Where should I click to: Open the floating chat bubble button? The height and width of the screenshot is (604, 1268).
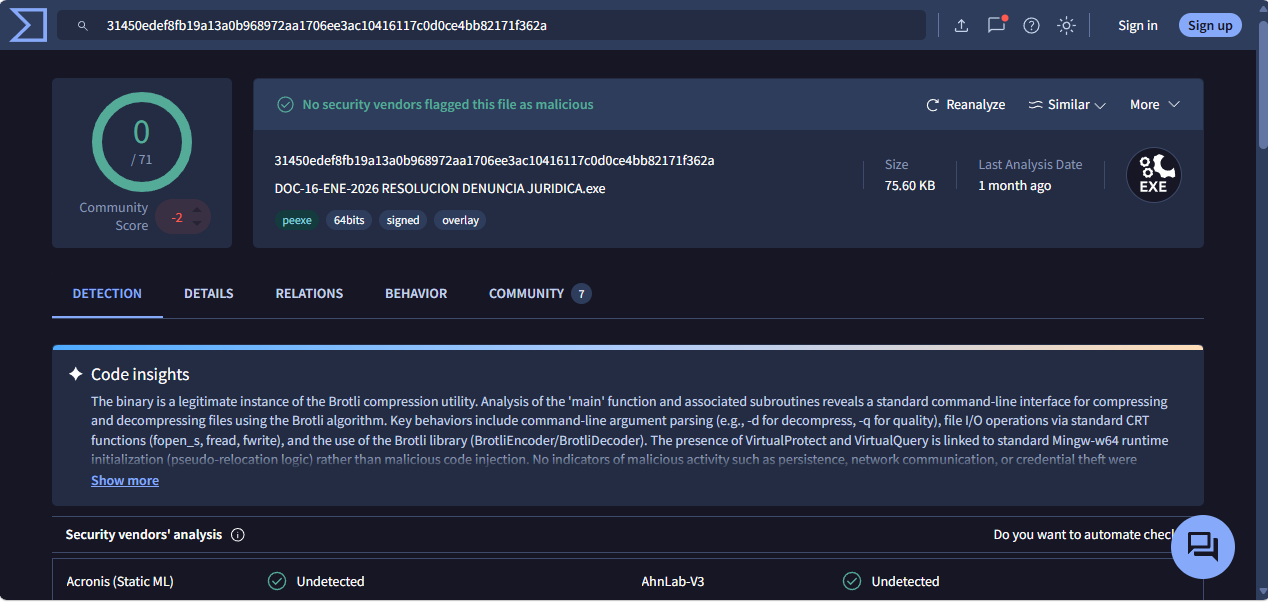1203,547
